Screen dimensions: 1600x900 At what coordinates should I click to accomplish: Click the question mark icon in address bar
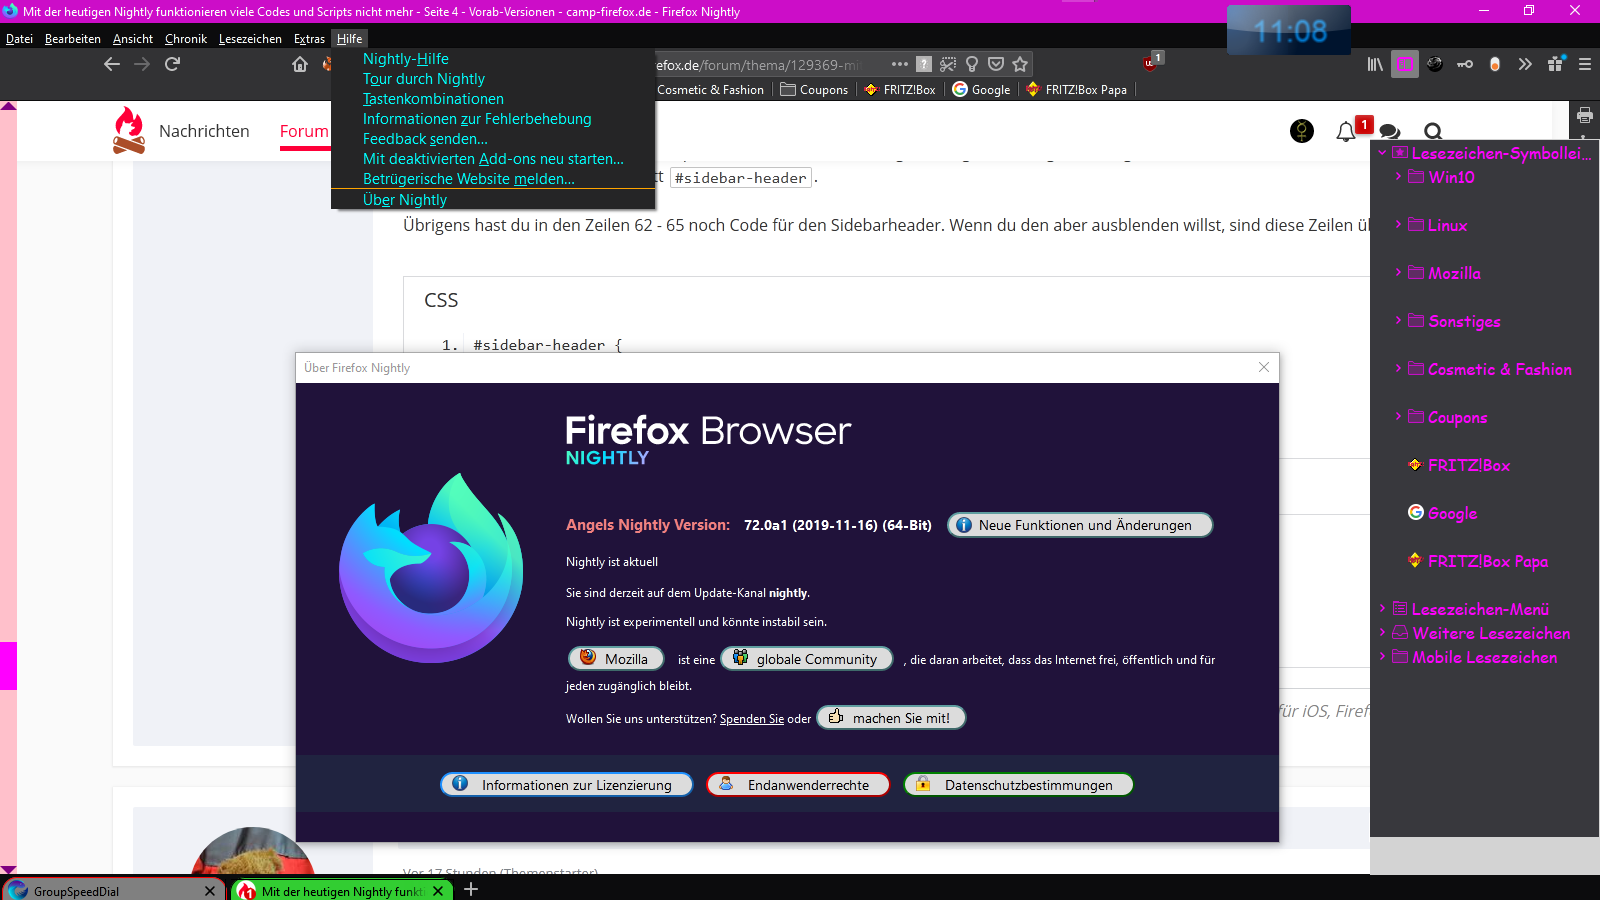click(x=924, y=64)
